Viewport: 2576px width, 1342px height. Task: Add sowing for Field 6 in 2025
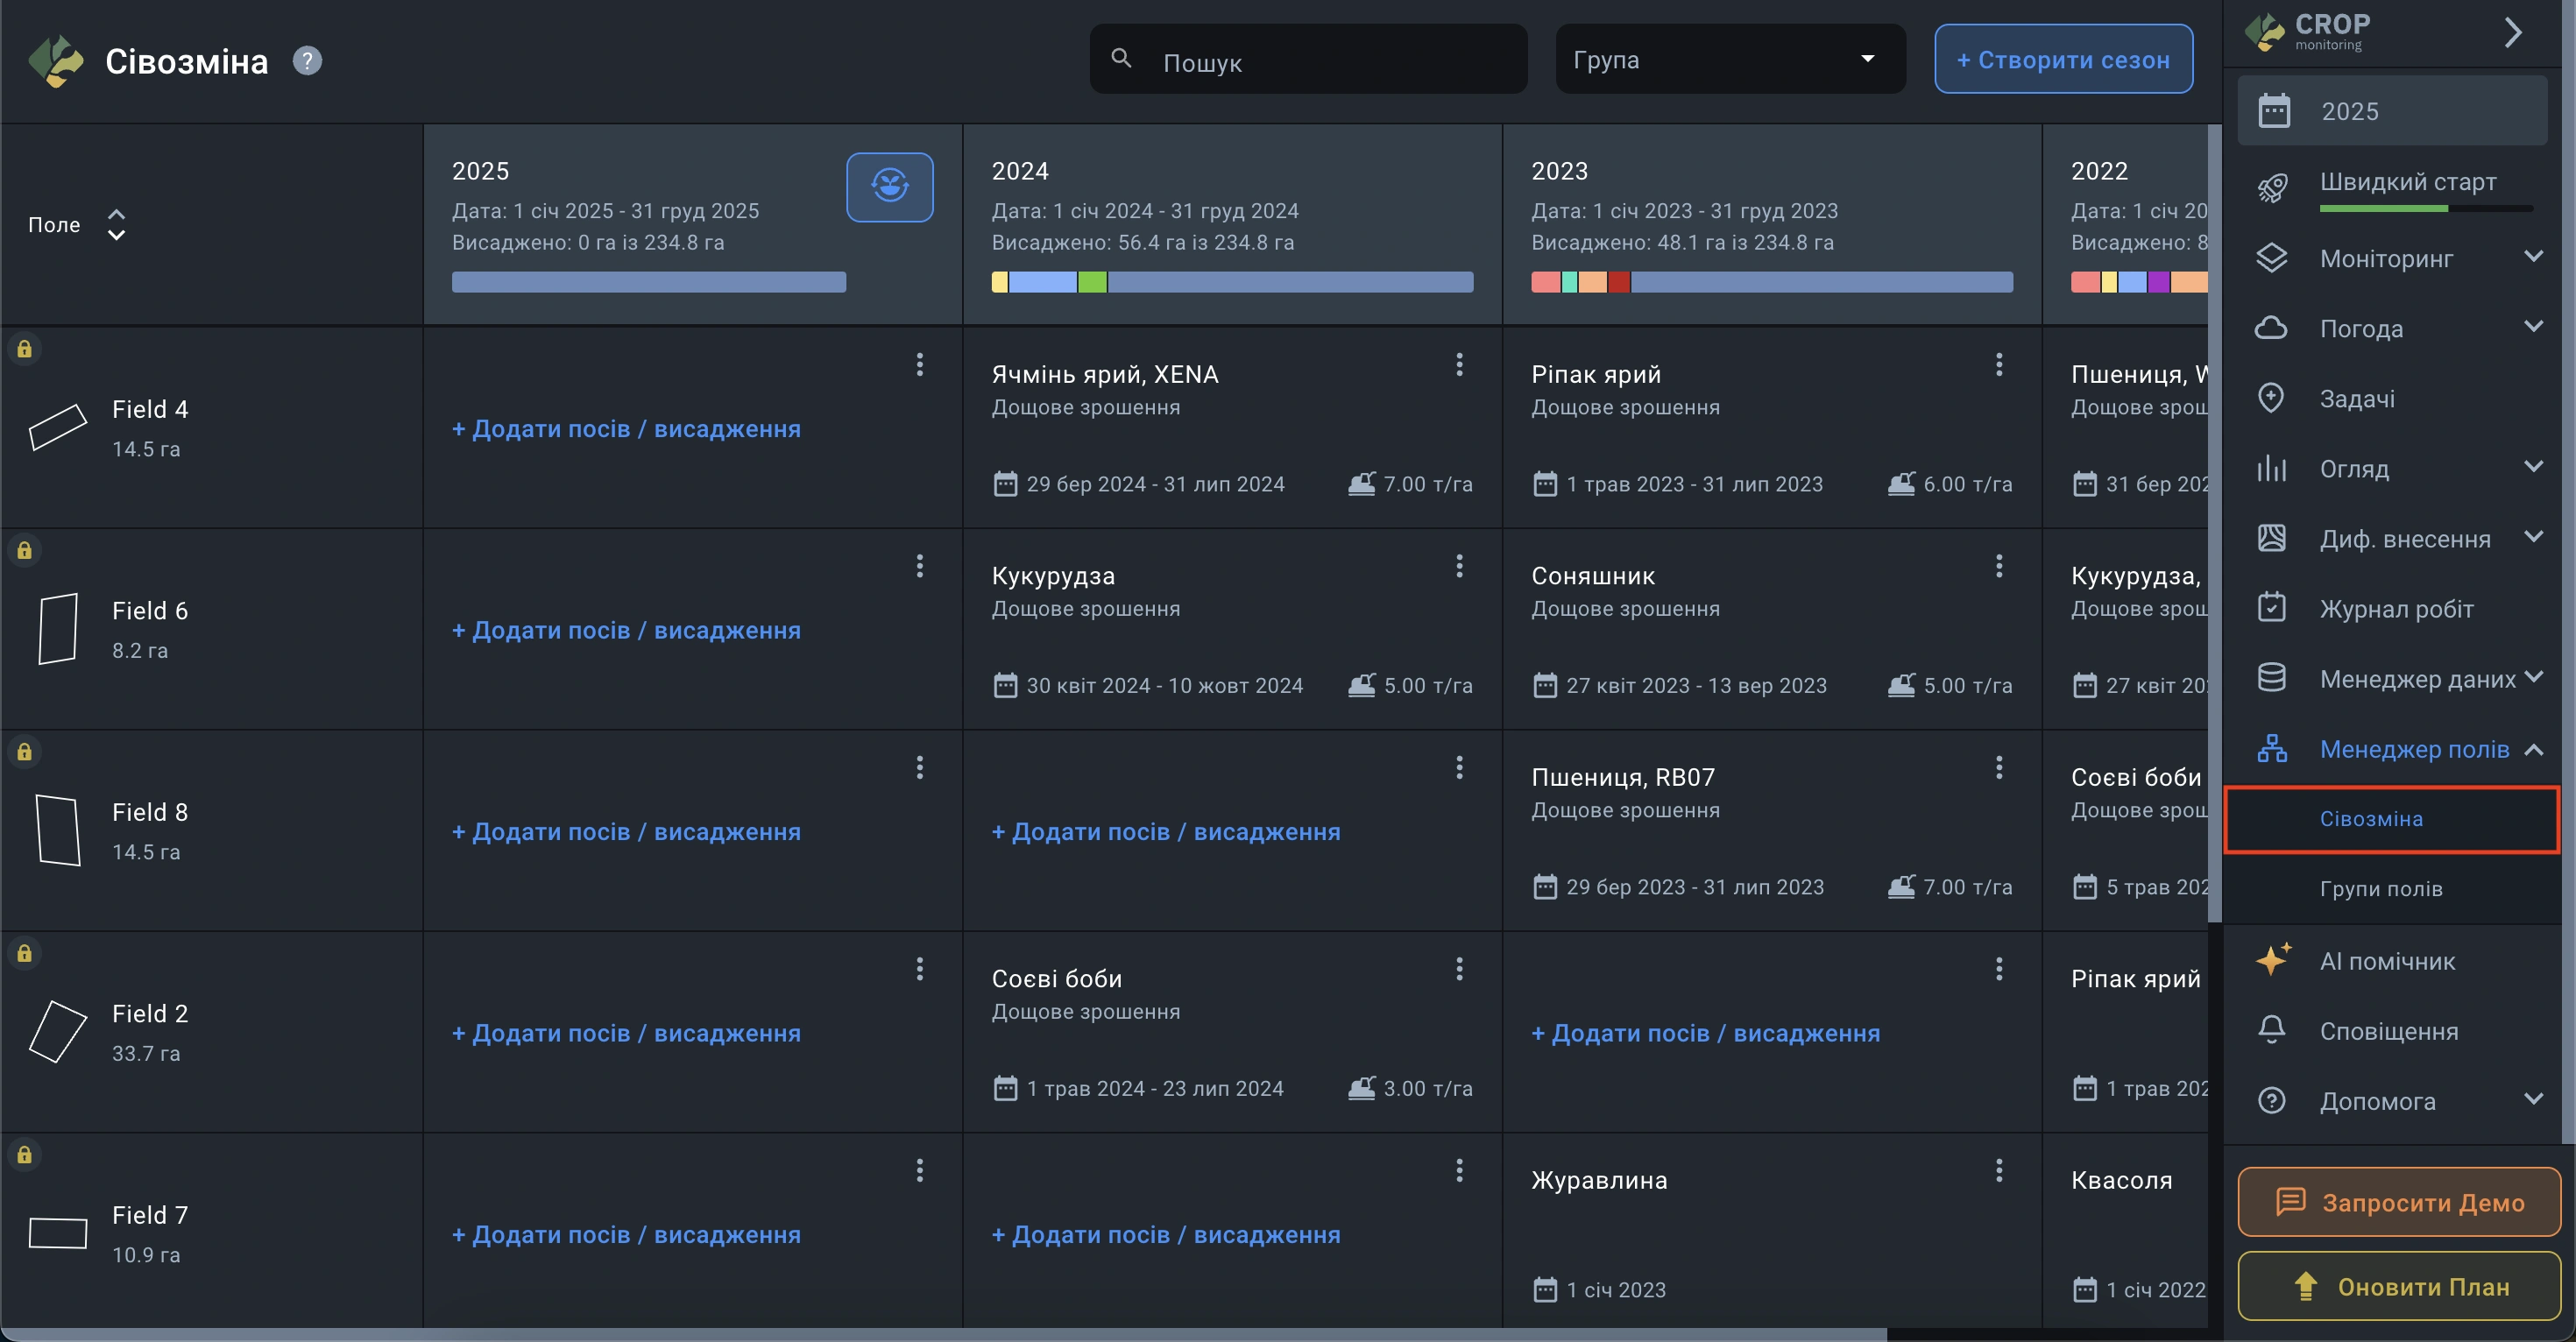pyautogui.click(x=626, y=630)
